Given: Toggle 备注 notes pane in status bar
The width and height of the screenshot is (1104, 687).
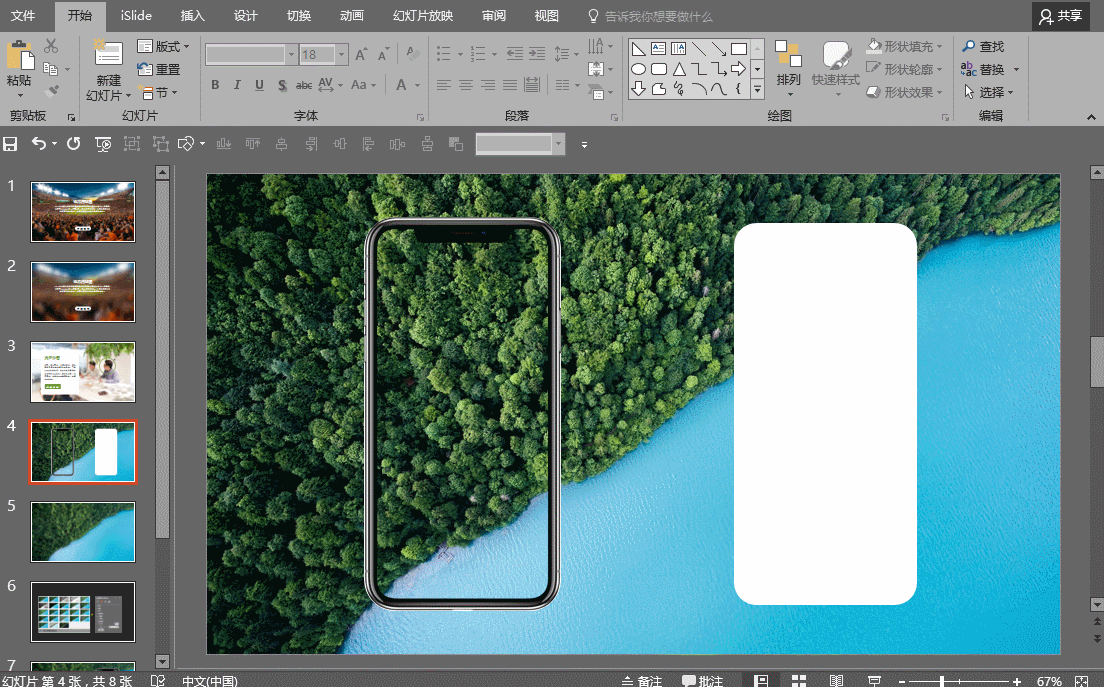Looking at the screenshot, I should 642,681.
